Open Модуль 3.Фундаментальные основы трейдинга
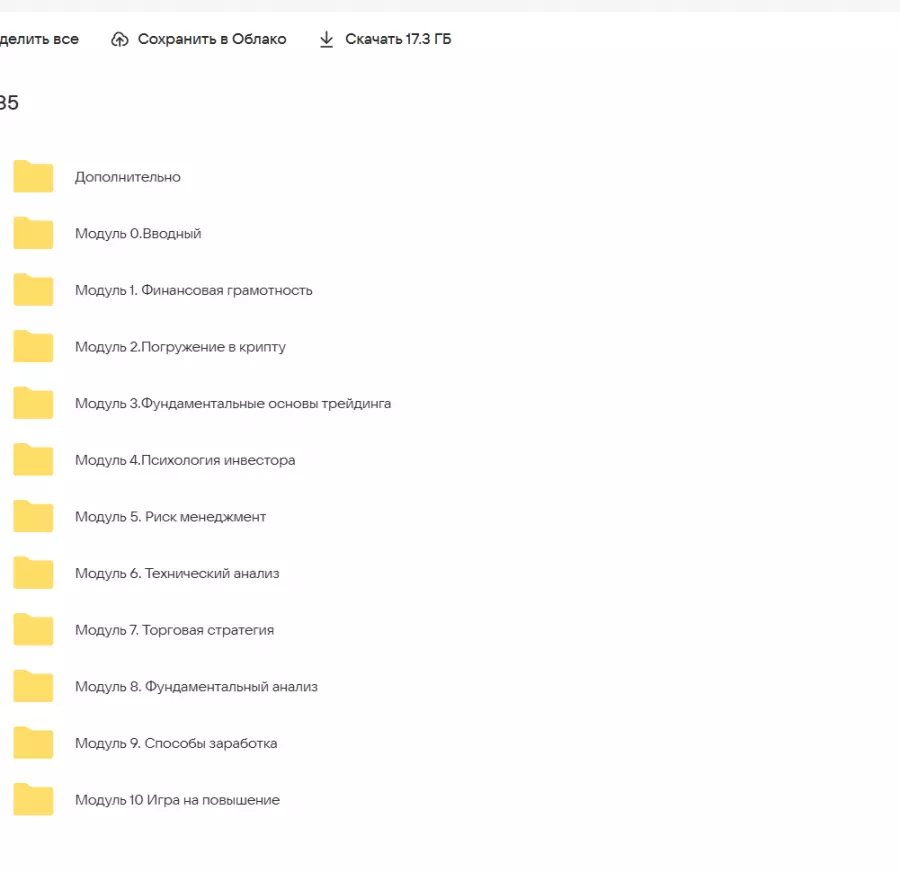 (233, 404)
